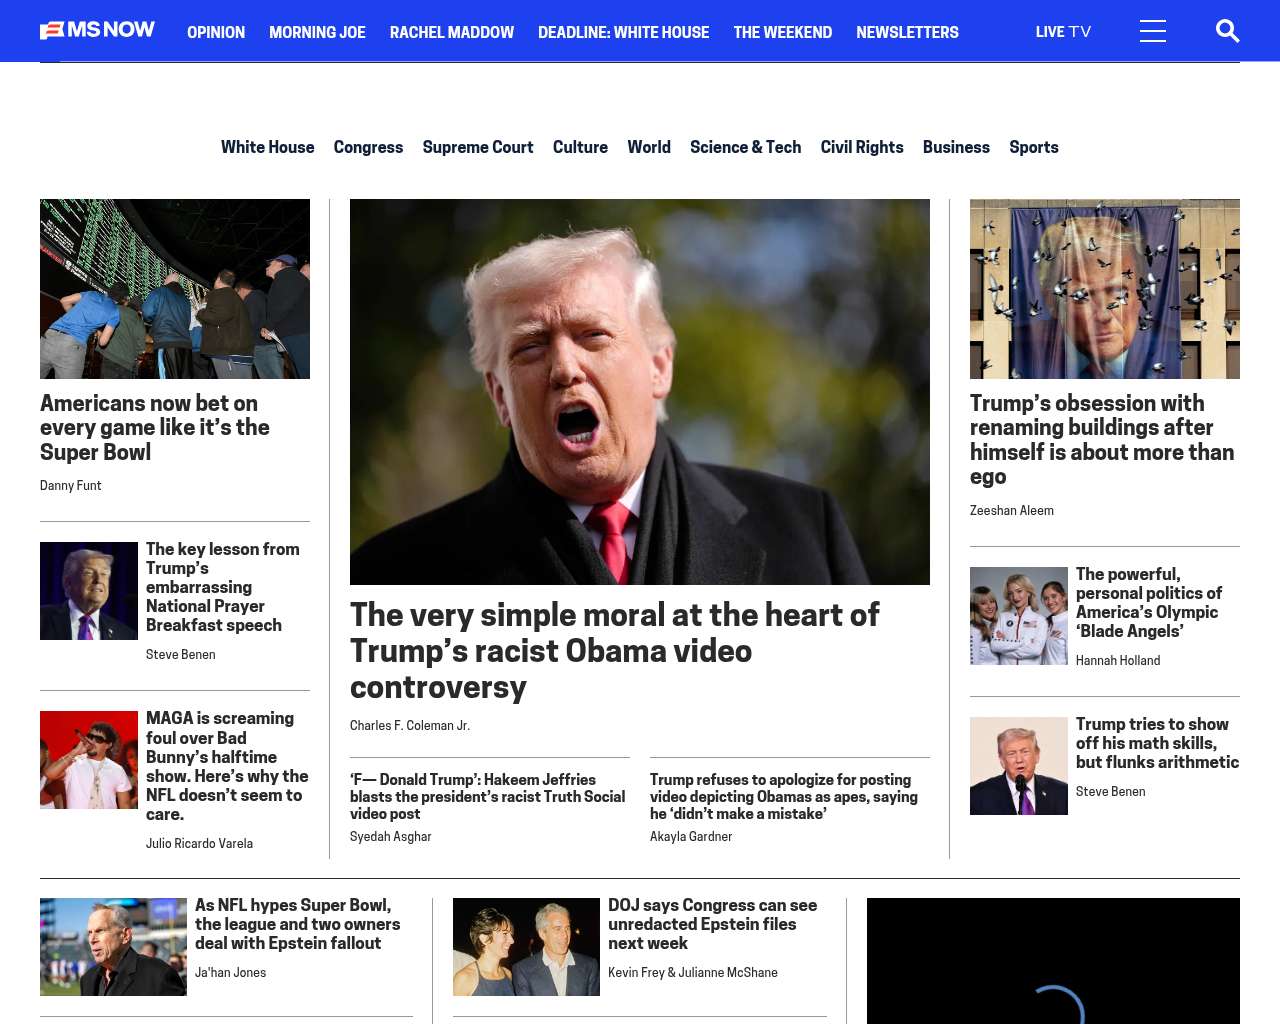Read 'Americans now bet on every game' article
The width and height of the screenshot is (1280, 1024).
coord(155,428)
